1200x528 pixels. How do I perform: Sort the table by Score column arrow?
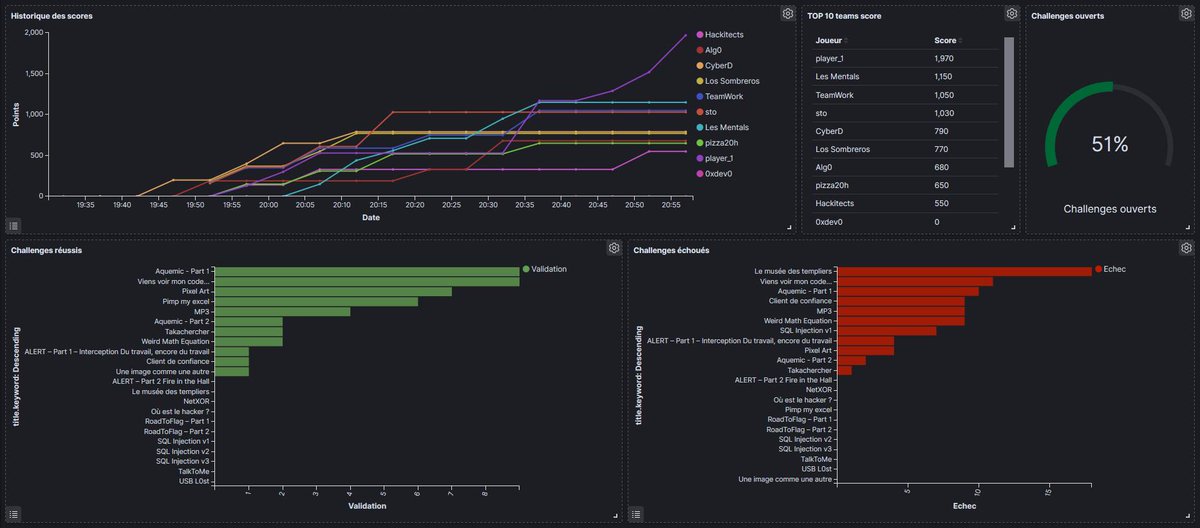961,41
